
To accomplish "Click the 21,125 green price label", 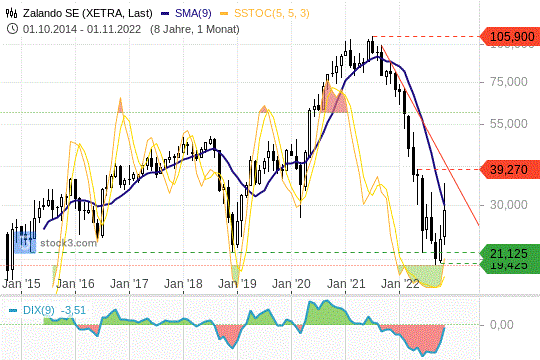I will (510, 254).
